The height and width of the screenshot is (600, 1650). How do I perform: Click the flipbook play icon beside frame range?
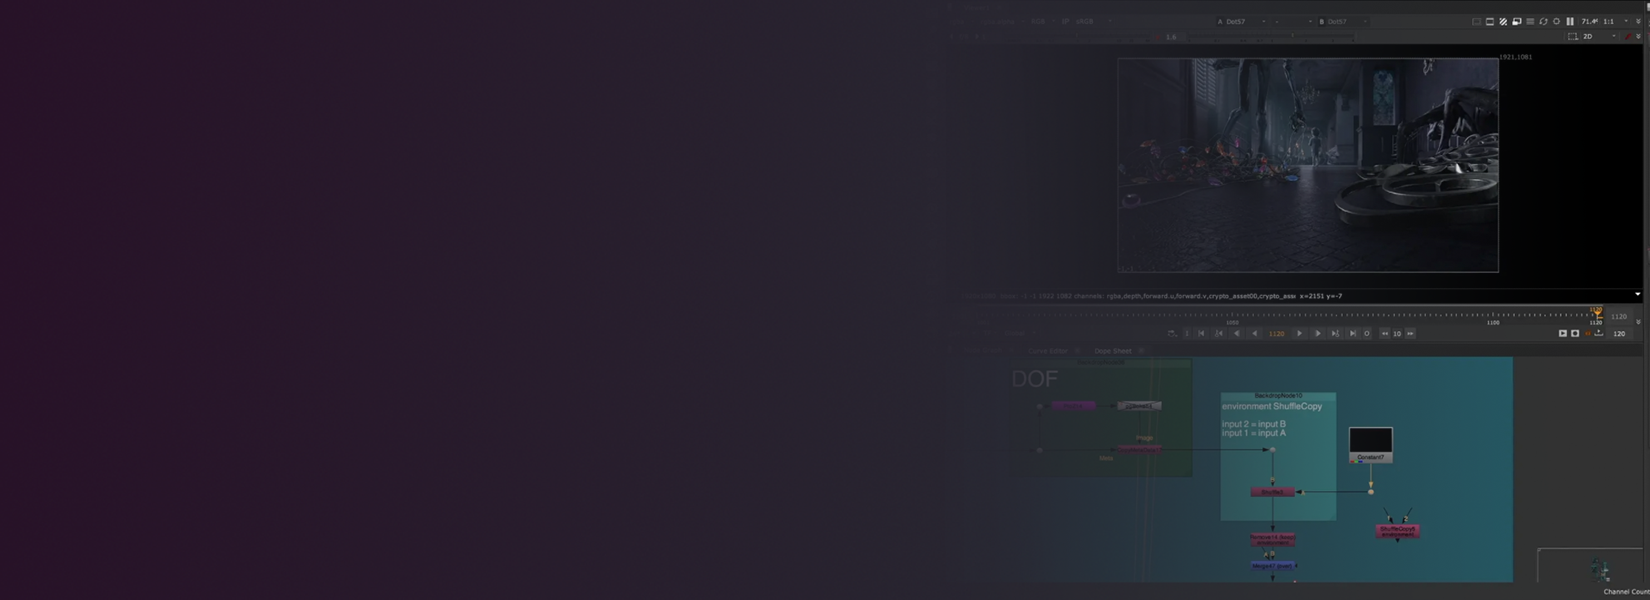click(x=1563, y=334)
